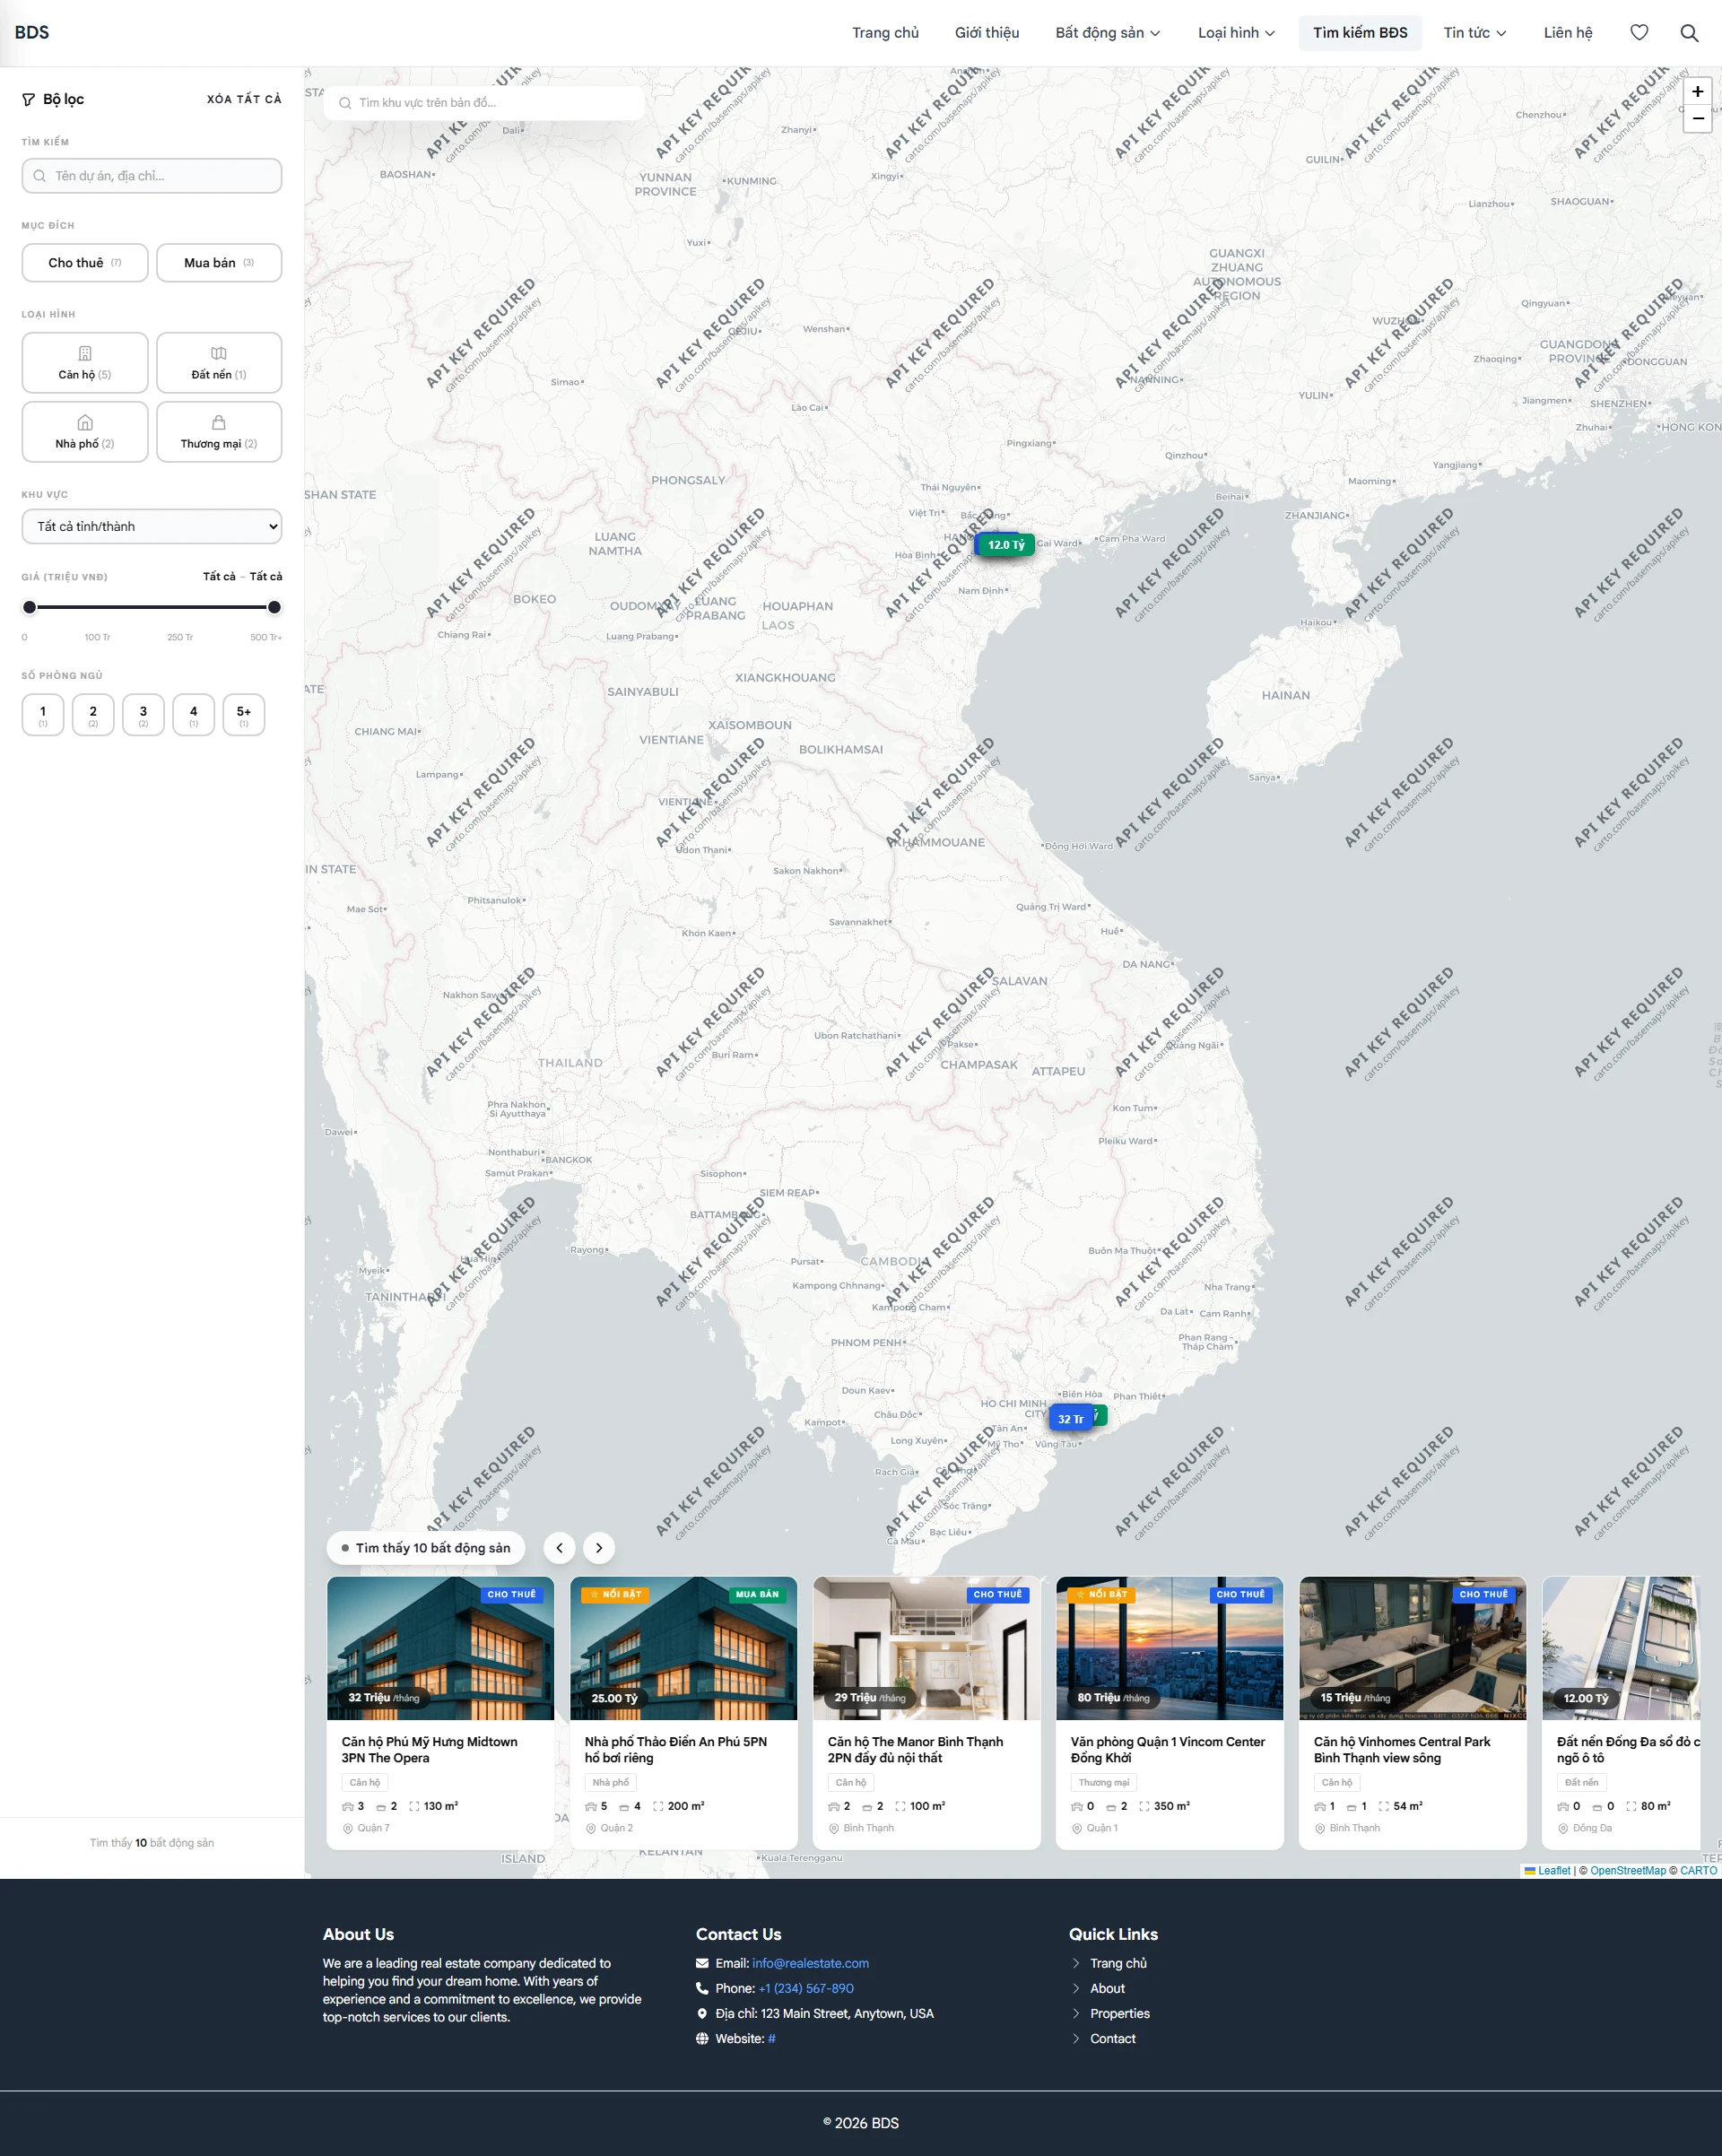
Task: Expand the Bất động sản menu
Action: click(1108, 33)
